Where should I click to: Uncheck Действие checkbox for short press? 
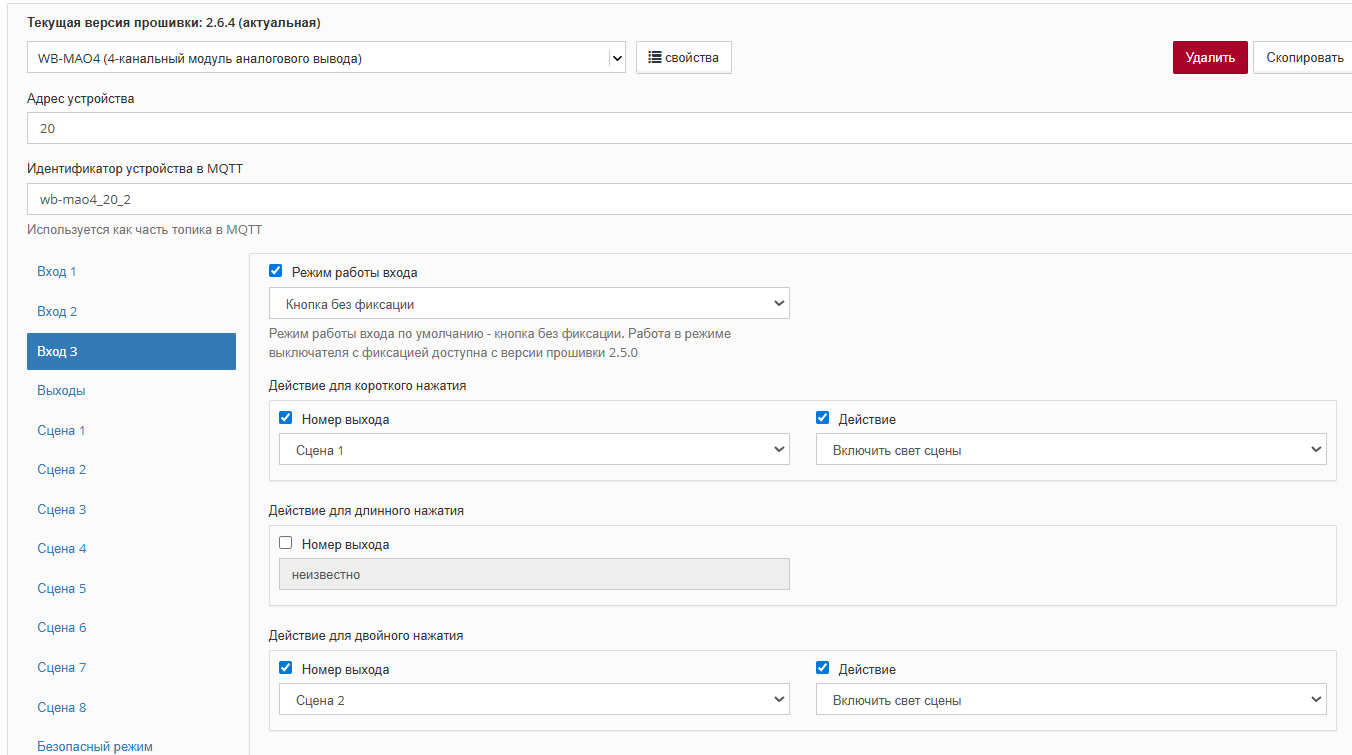pyautogui.click(x=823, y=419)
